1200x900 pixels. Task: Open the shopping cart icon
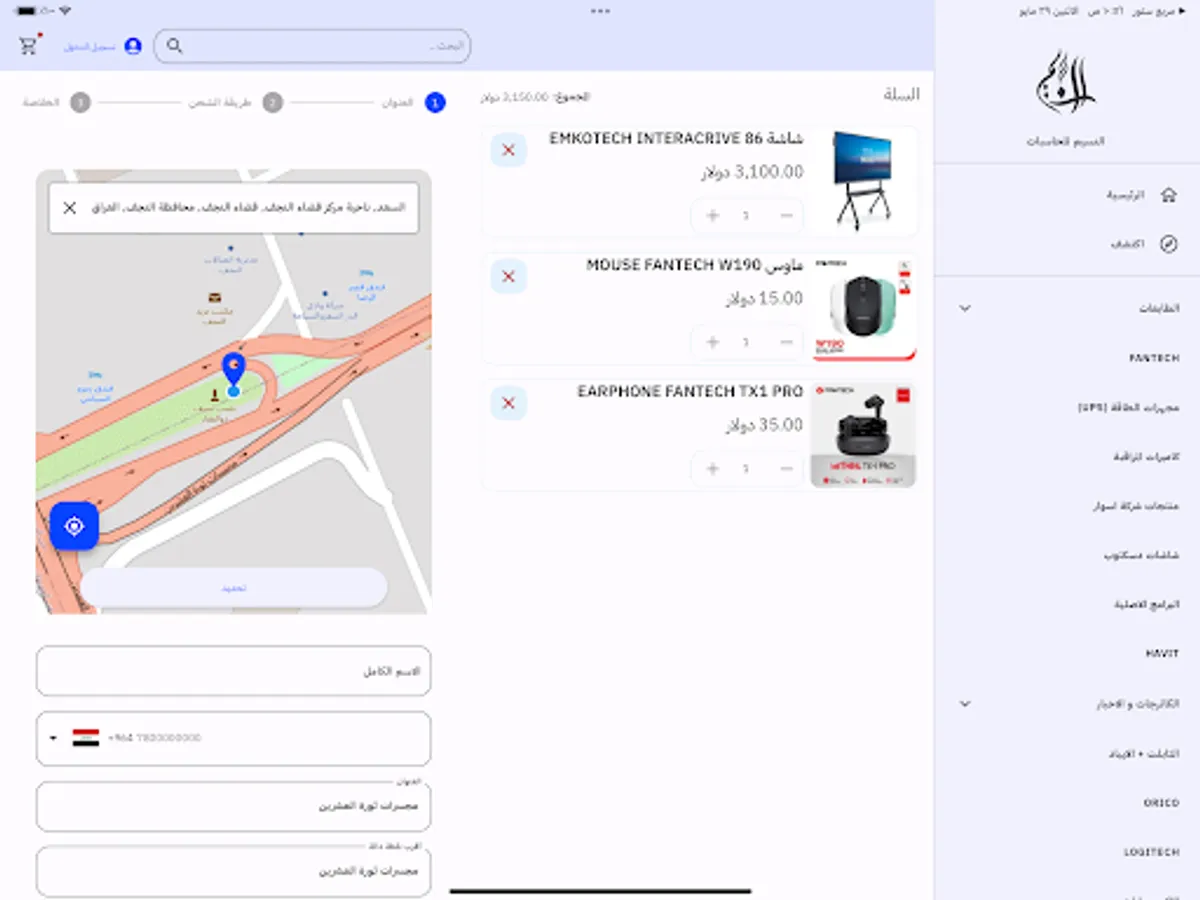tap(29, 45)
